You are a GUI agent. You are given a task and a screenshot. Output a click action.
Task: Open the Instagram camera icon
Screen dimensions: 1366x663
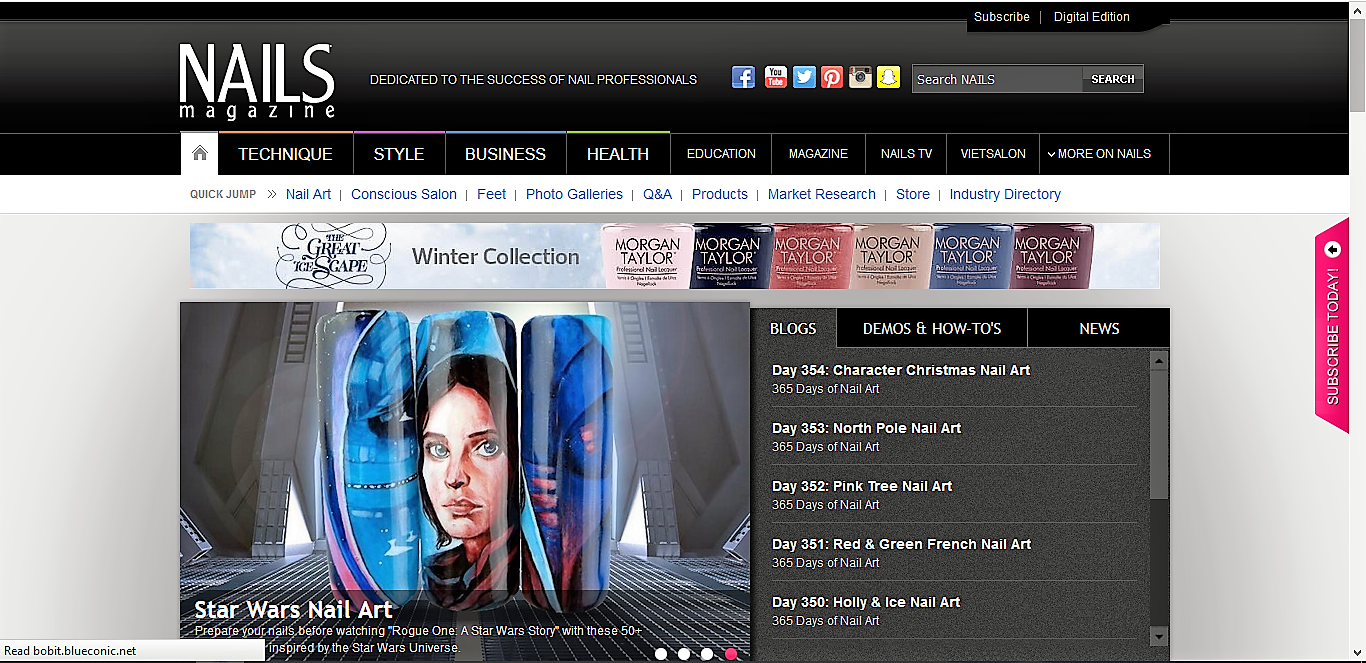[x=860, y=77]
